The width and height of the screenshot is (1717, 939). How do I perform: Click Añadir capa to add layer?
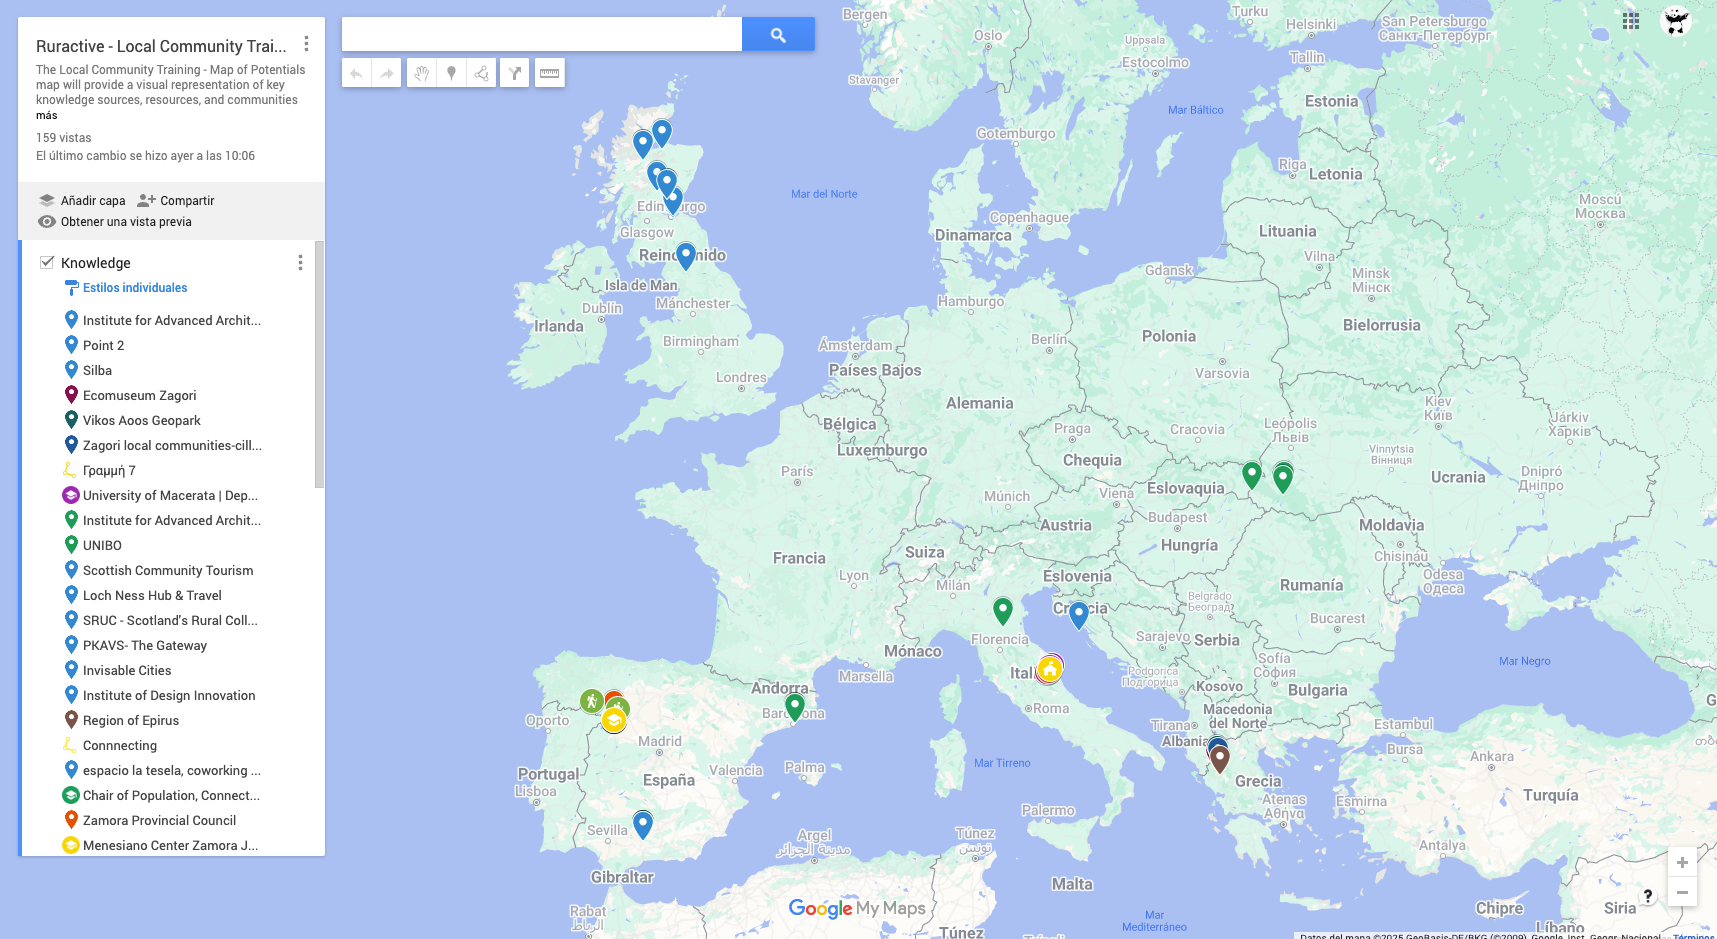(82, 200)
